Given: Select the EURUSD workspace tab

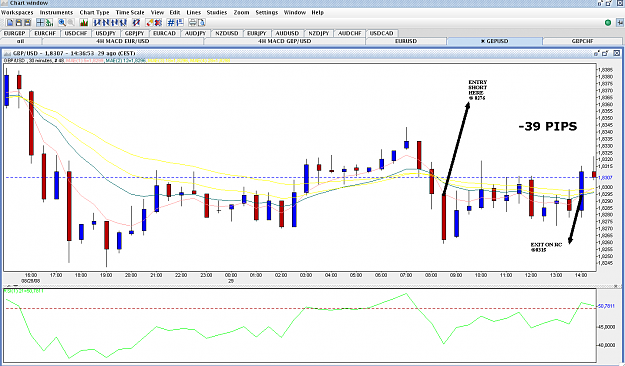Looking at the screenshot, I should tap(406, 41).
